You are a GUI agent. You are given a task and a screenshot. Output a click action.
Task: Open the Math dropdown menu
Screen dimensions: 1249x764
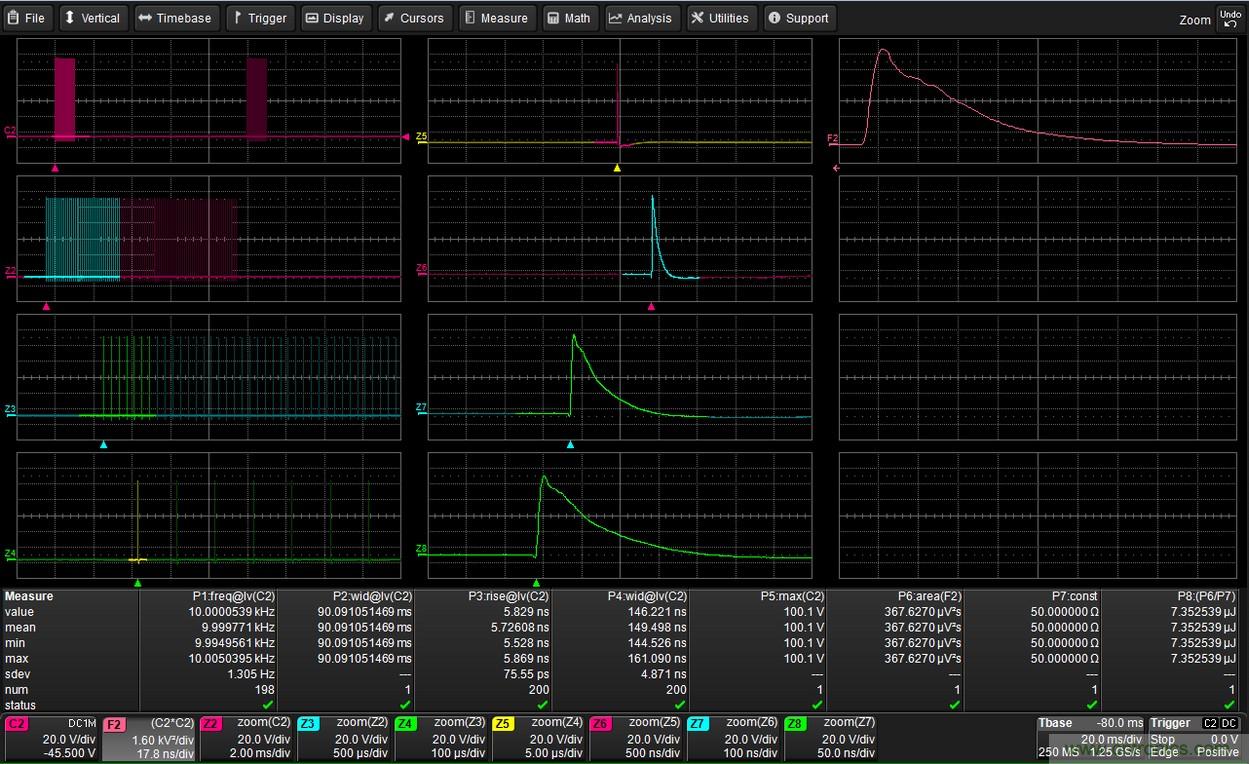(568, 18)
